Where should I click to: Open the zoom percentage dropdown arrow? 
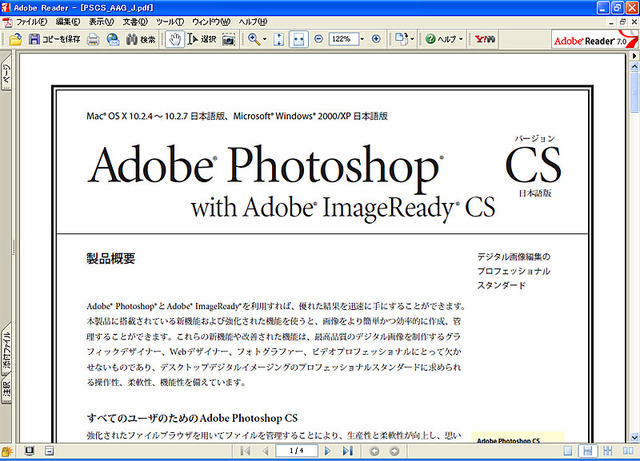pos(362,39)
